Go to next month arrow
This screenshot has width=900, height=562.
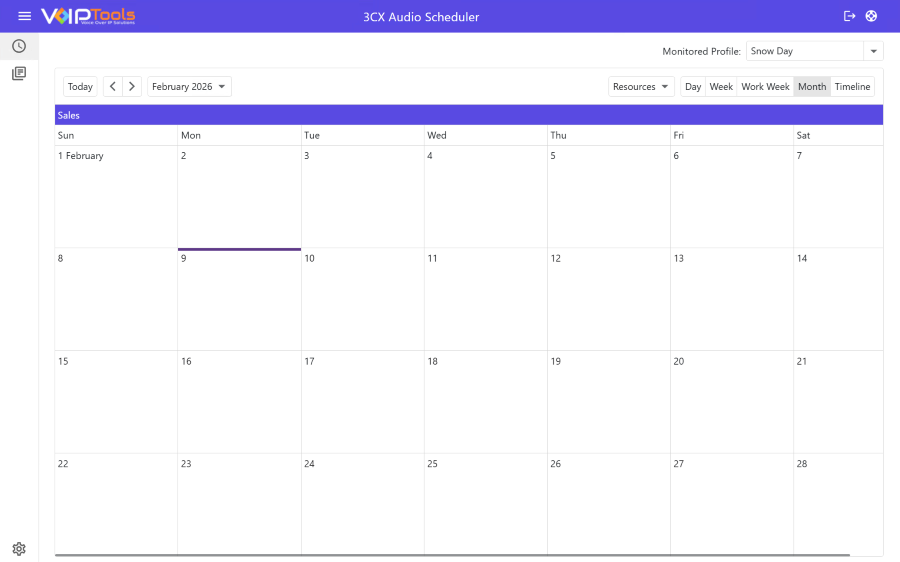click(132, 87)
